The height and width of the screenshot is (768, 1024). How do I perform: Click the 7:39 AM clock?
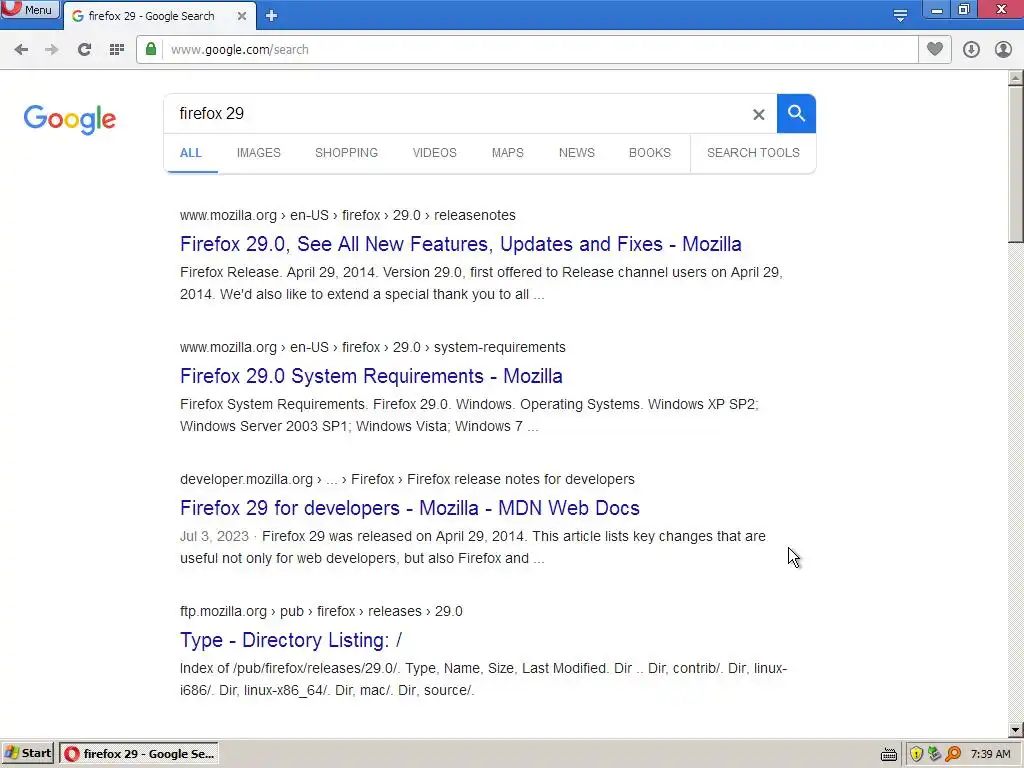click(990, 754)
